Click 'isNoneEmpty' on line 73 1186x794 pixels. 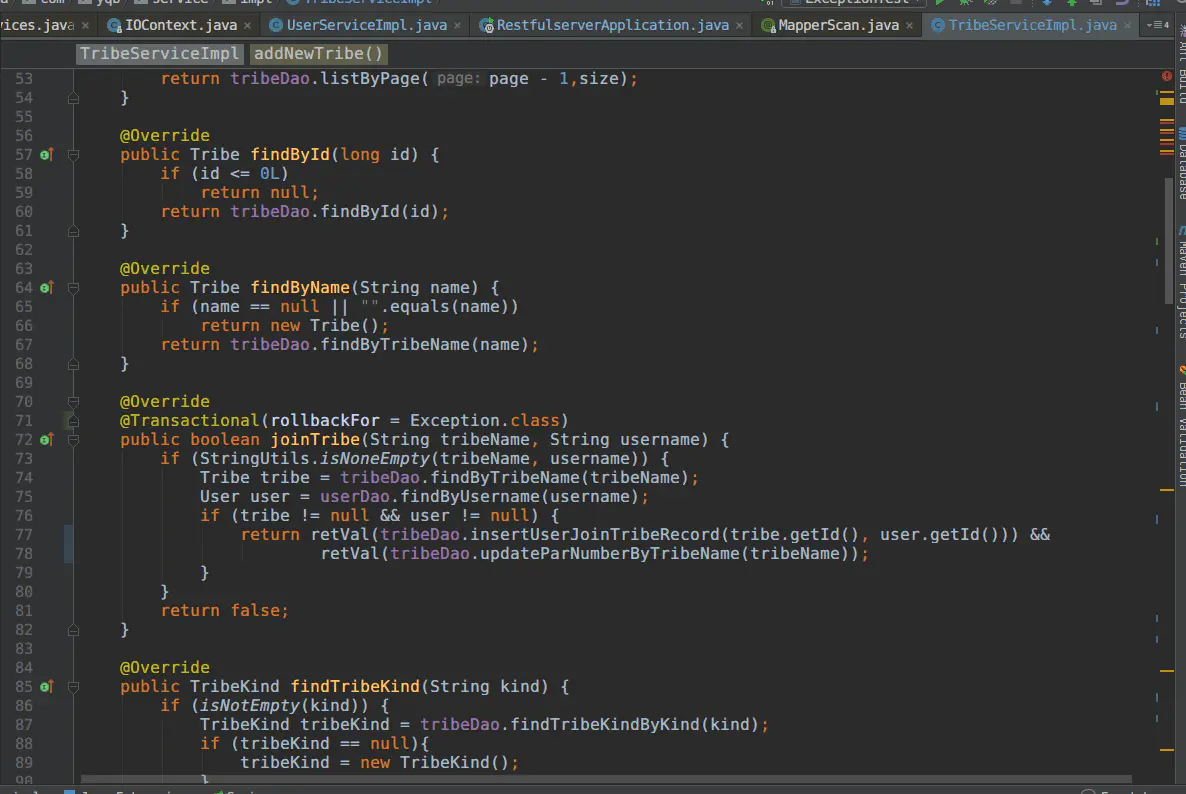point(375,459)
